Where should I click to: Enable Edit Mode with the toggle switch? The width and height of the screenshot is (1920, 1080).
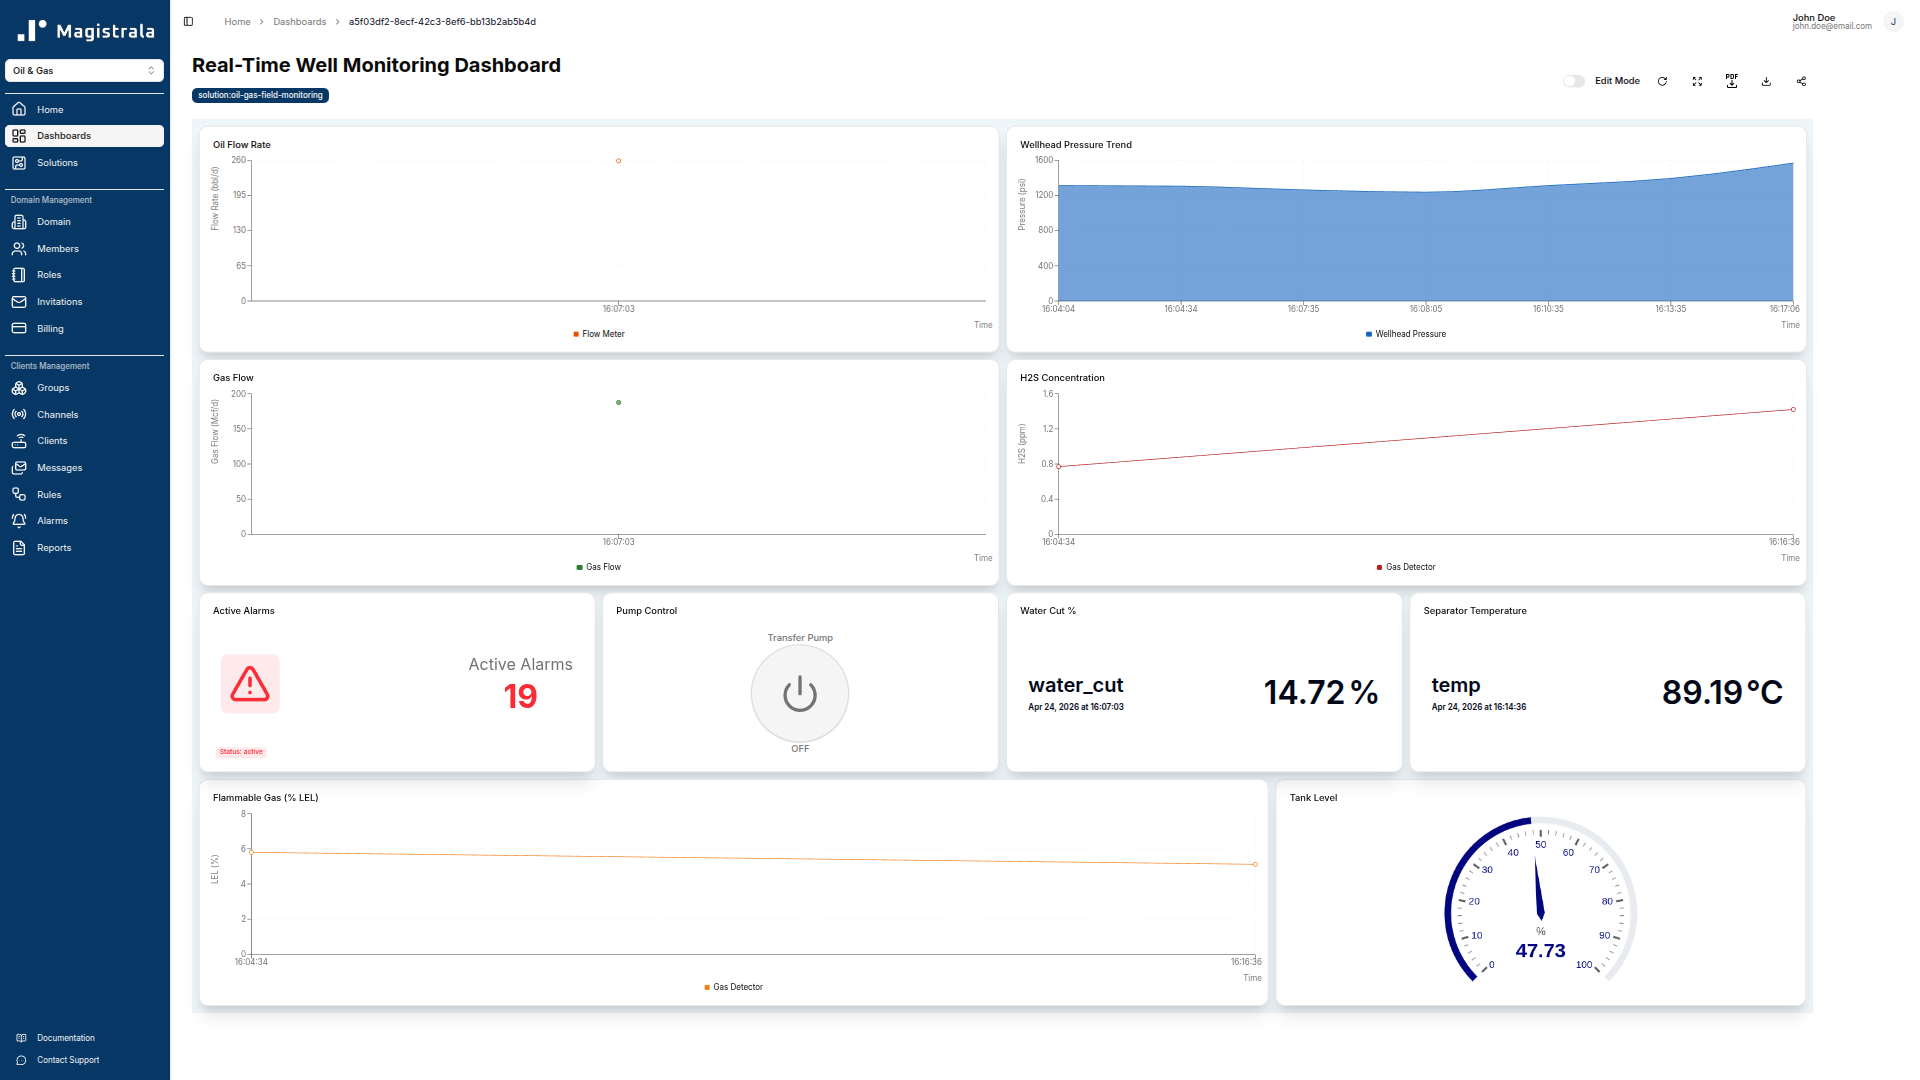1573,81
